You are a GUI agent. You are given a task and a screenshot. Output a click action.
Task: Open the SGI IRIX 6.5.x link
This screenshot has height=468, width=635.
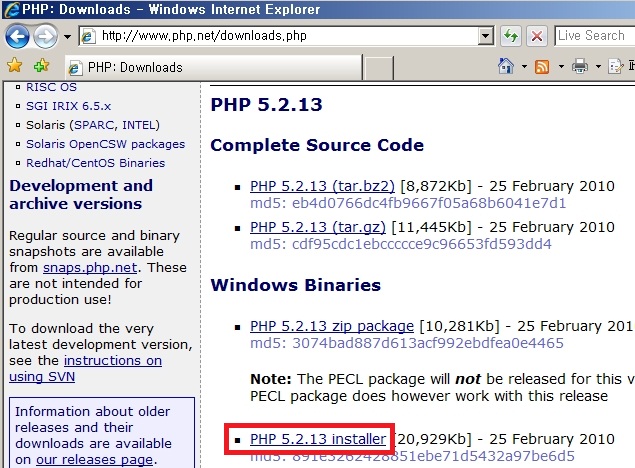tap(68, 106)
